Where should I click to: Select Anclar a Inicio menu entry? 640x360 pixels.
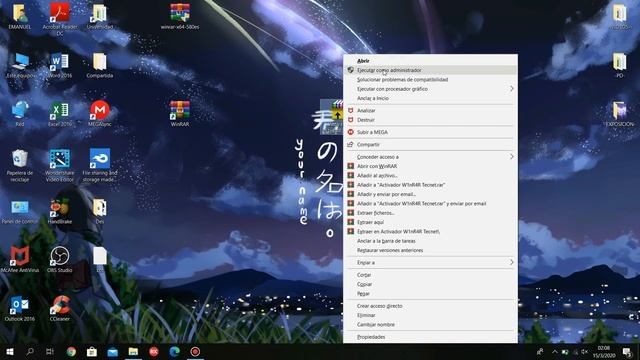coord(431,98)
